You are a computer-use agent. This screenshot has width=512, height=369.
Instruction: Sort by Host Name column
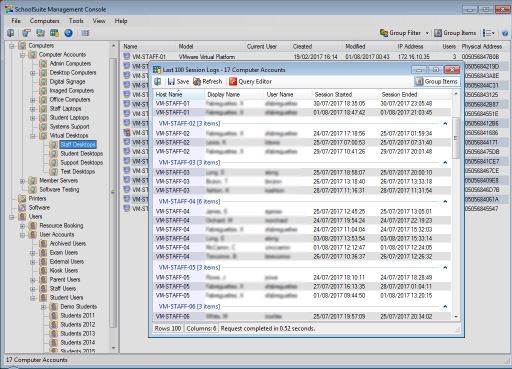(x=179, y=95)
